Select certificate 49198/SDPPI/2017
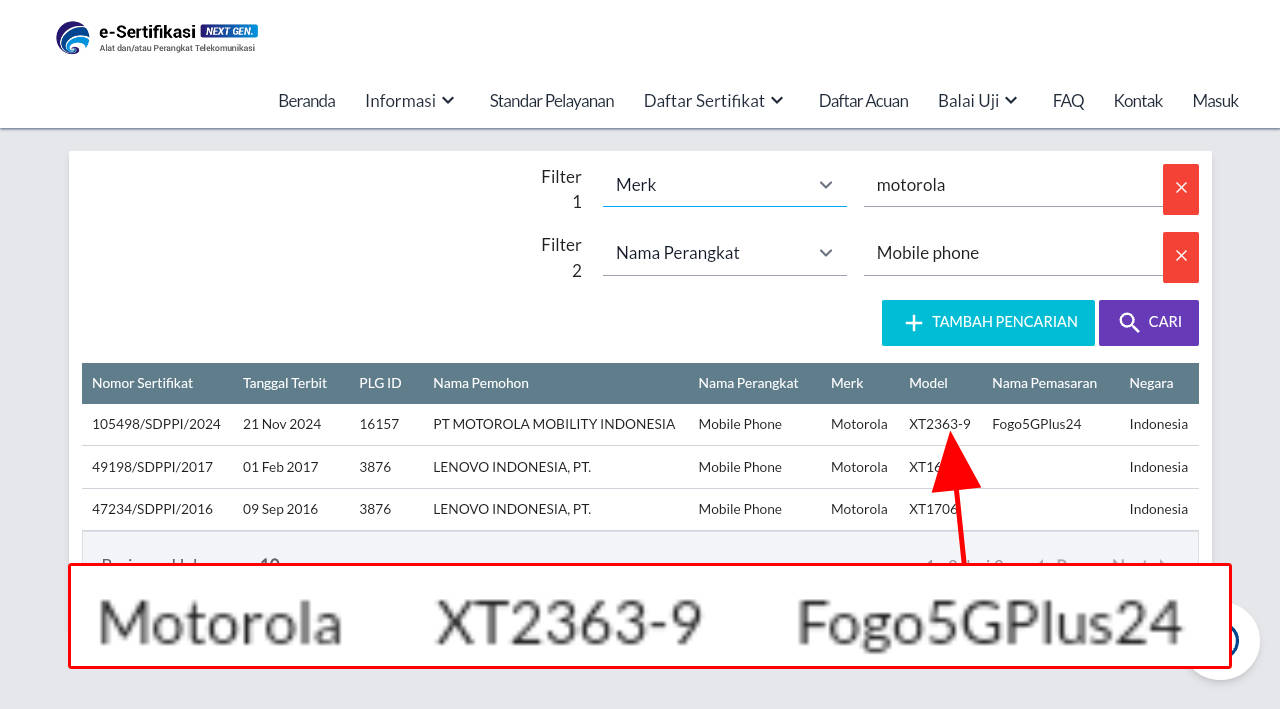Viewport: 1280px width, 709px height. tap(152, 467)
